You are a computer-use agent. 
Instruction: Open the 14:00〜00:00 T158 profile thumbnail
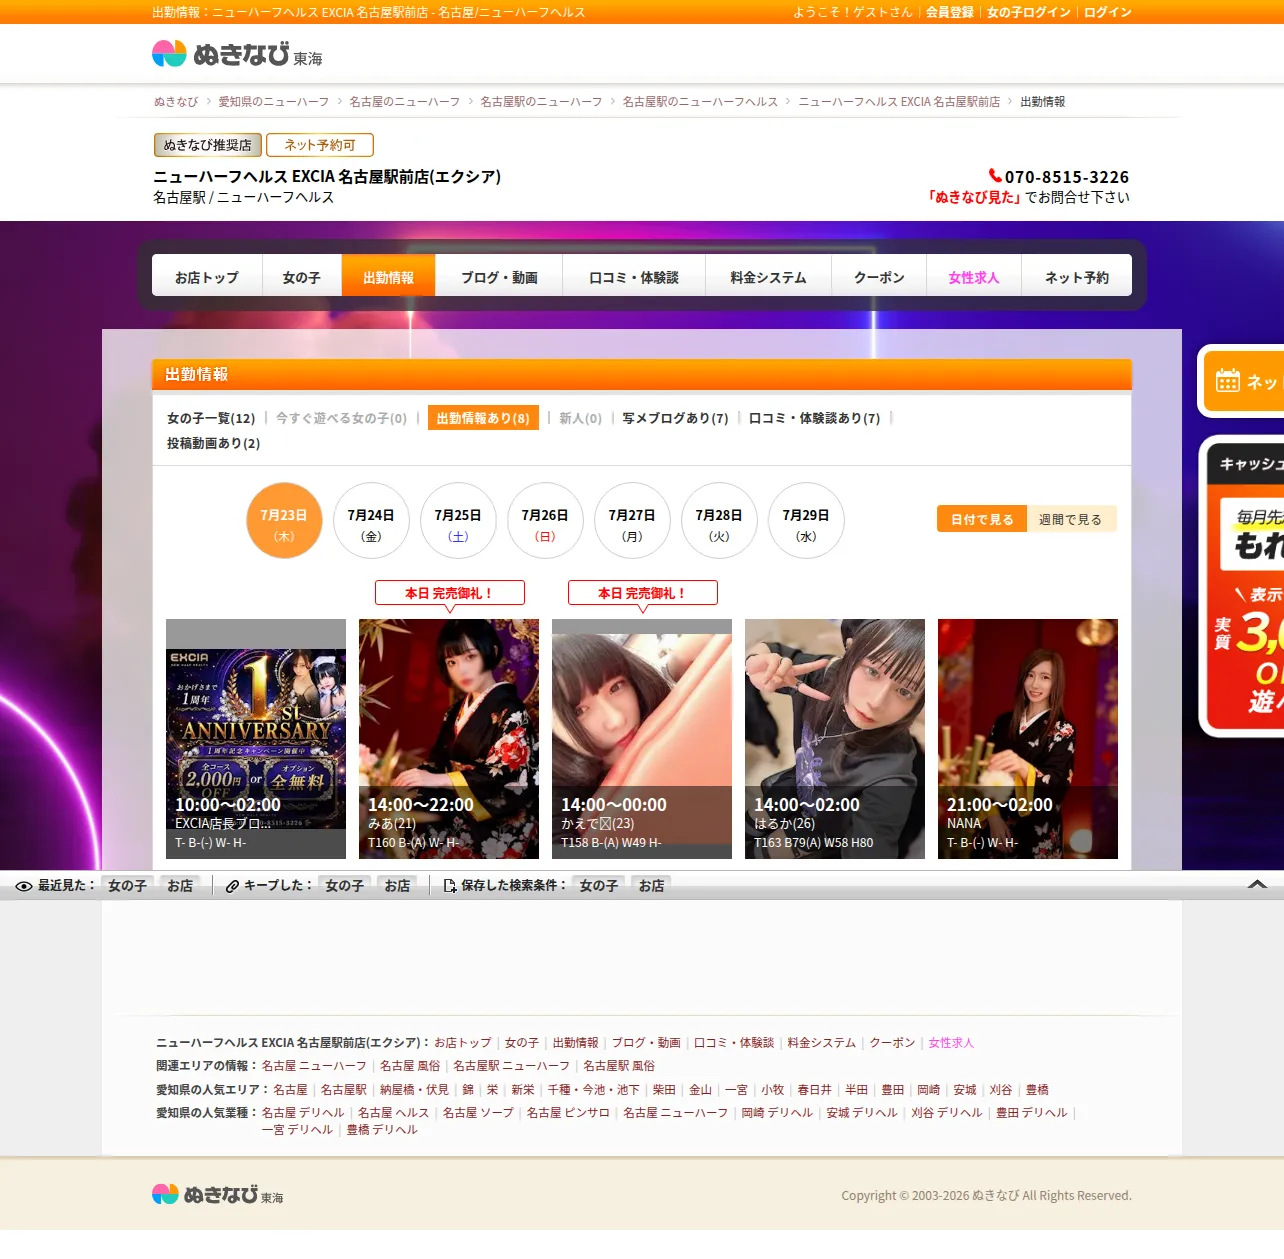click(x=642, y=739)
